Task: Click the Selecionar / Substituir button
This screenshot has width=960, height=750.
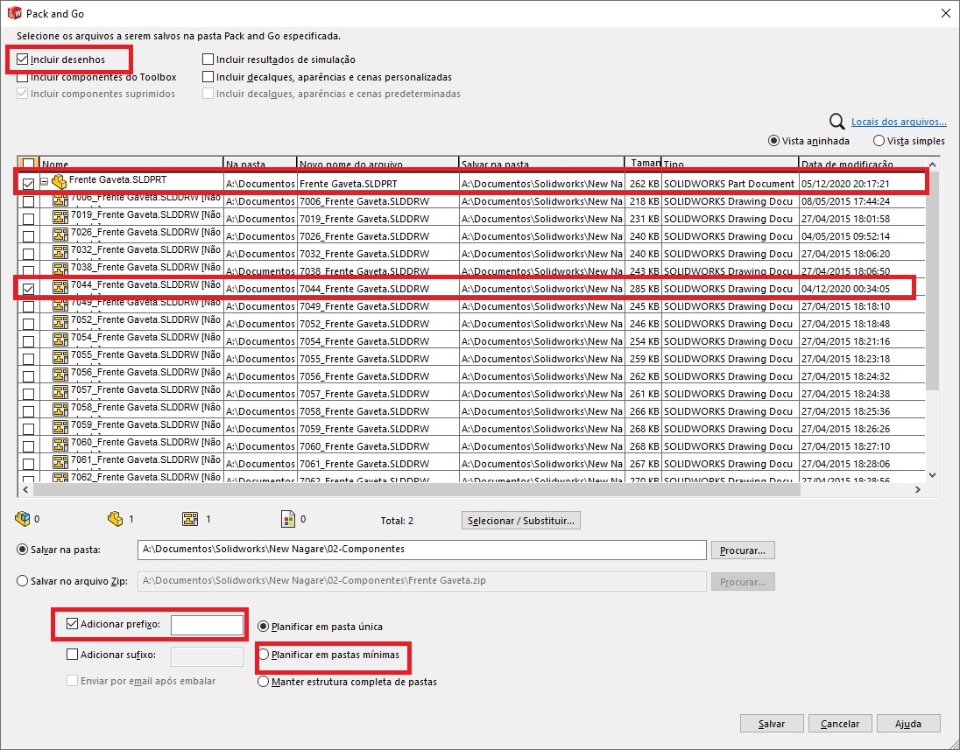Action: coord(521,520)
